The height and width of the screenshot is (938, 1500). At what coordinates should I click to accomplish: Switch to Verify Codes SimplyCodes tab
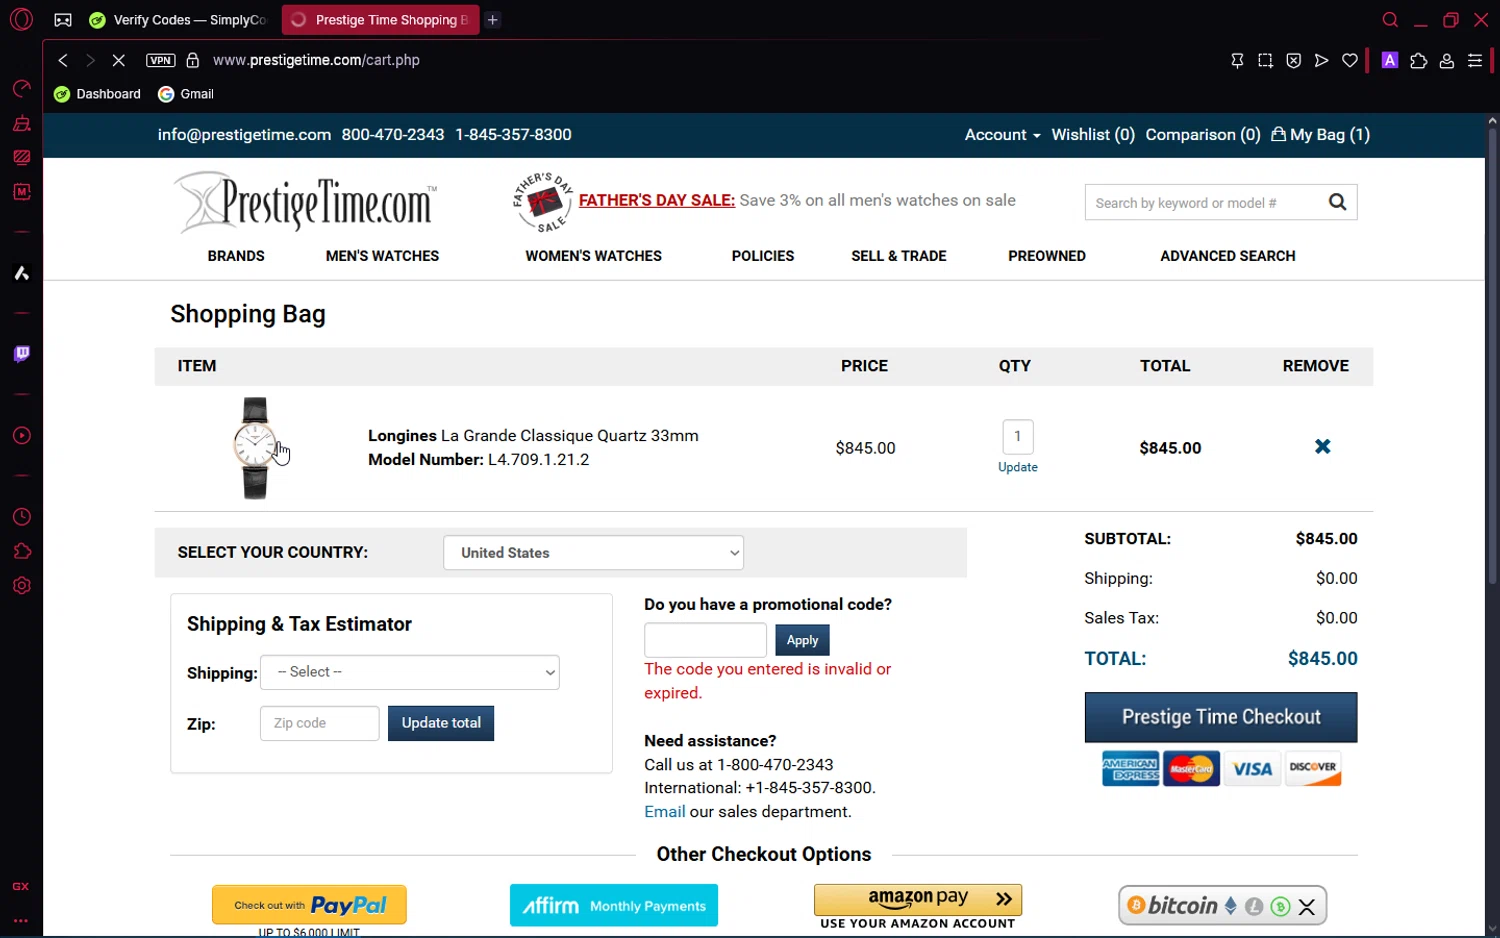pos(178,20)
